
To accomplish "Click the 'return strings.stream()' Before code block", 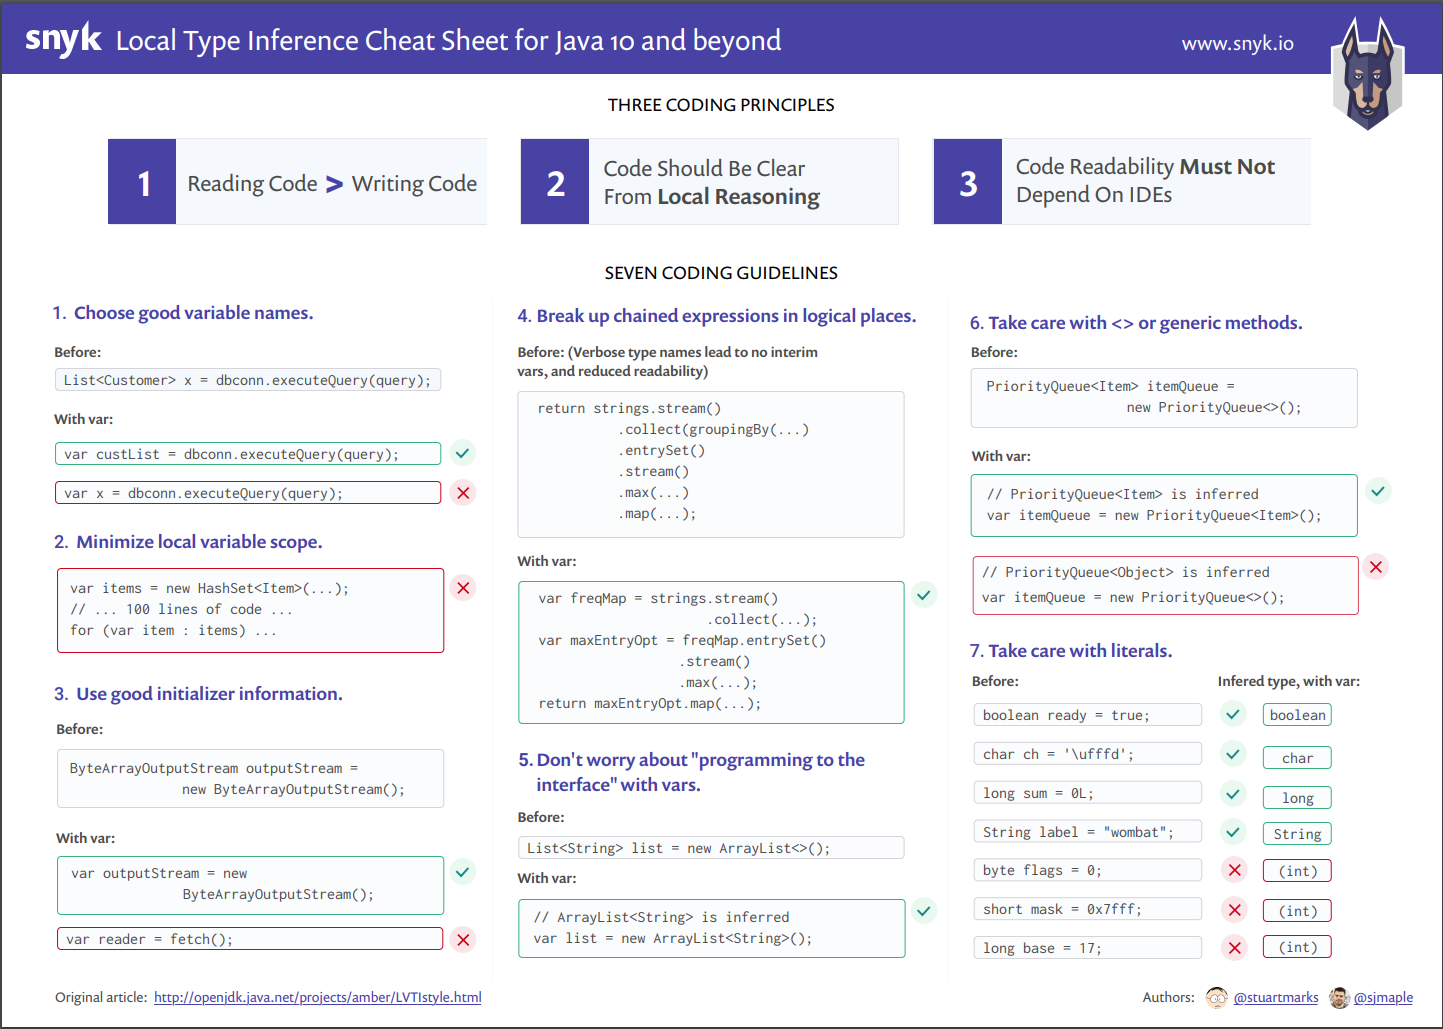I will pos(711,465).
